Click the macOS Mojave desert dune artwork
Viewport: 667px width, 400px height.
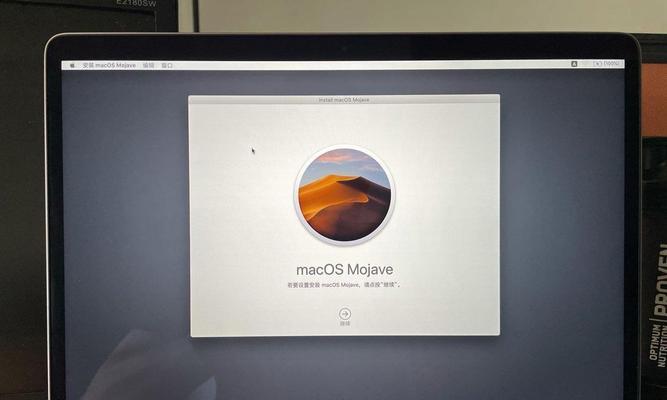(x=345, y=195)
